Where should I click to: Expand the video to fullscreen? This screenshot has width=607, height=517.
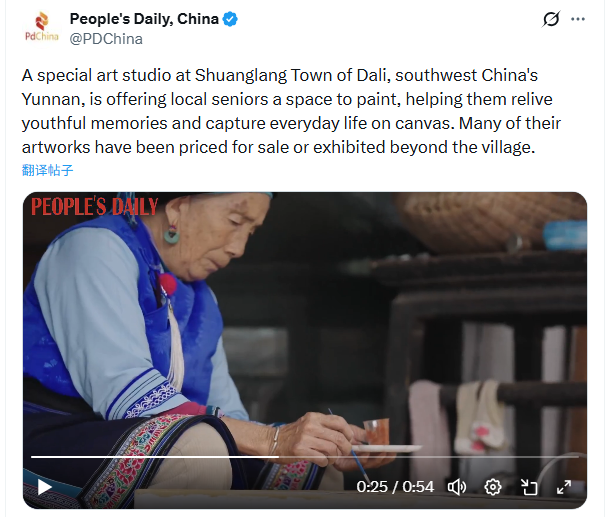[x=564, y=487]
